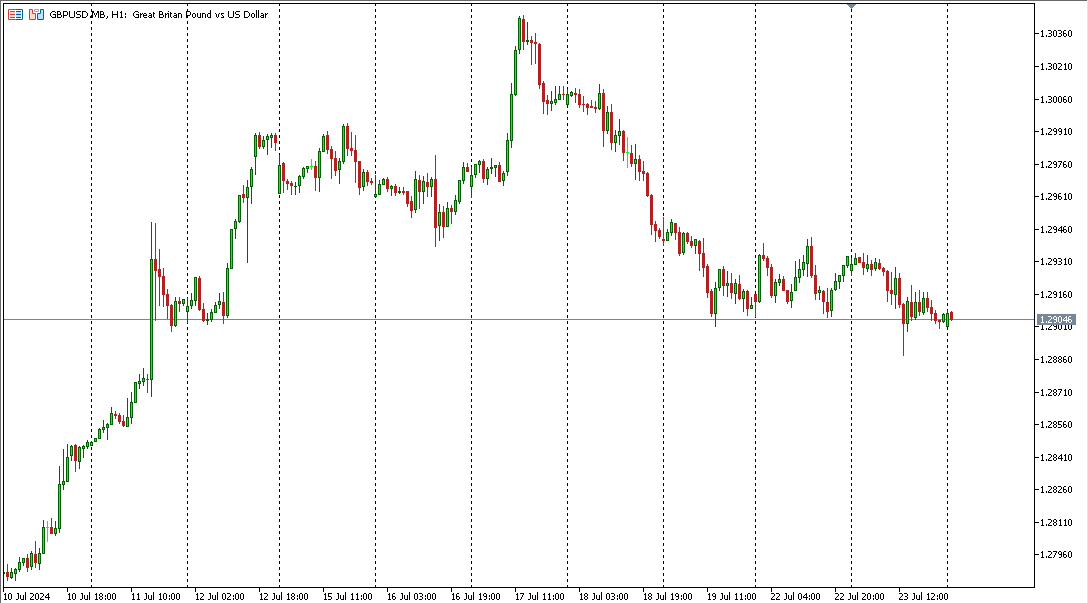Click the 1.29610 price axis label
The image size is (1088, 603).
[1055, 197]
